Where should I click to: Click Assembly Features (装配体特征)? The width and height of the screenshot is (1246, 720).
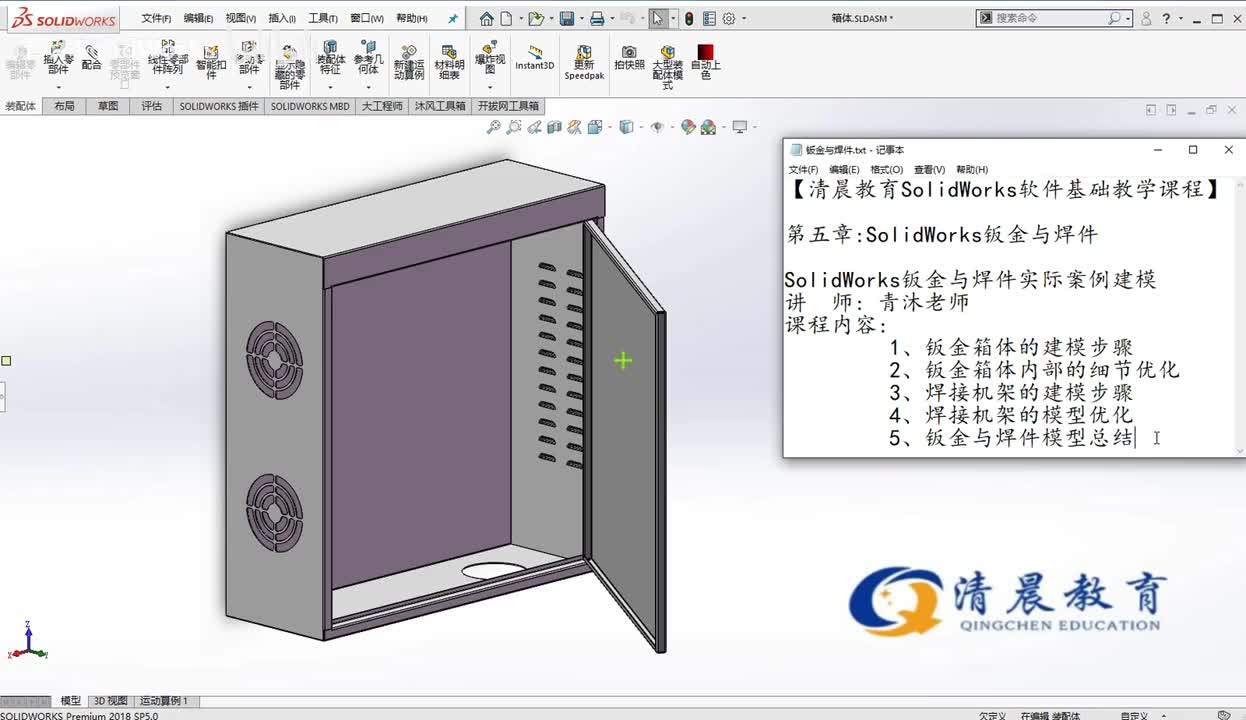330,58
